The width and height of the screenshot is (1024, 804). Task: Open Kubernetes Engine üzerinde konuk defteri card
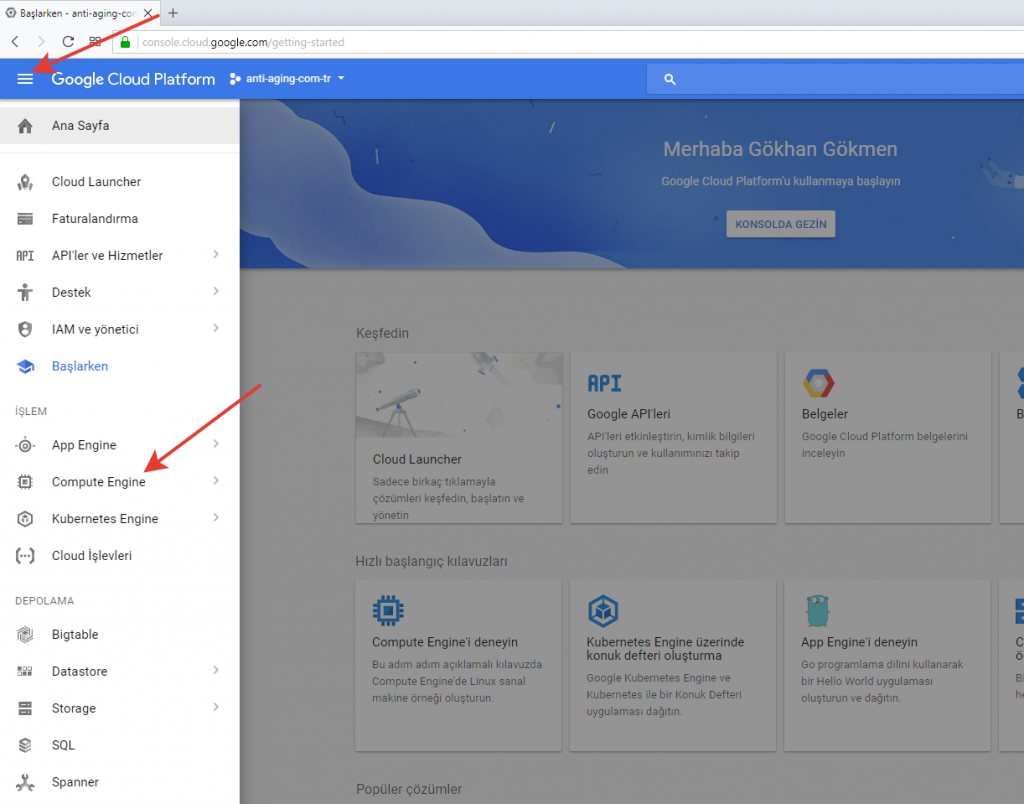pos(673,666)
